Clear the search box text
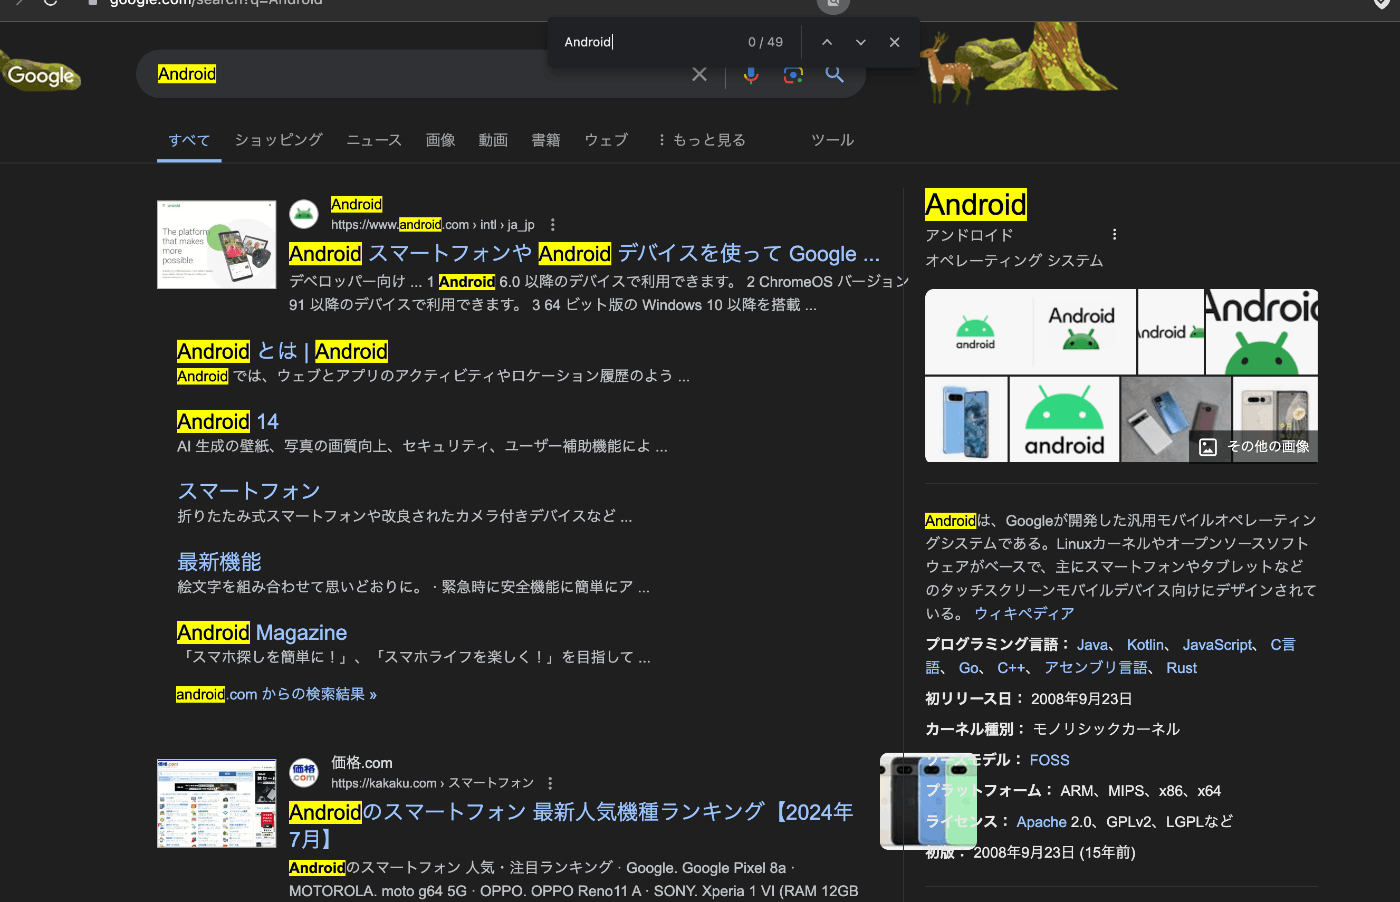Viewport: 1400px width, 902px height. click(x=699, y=74)
